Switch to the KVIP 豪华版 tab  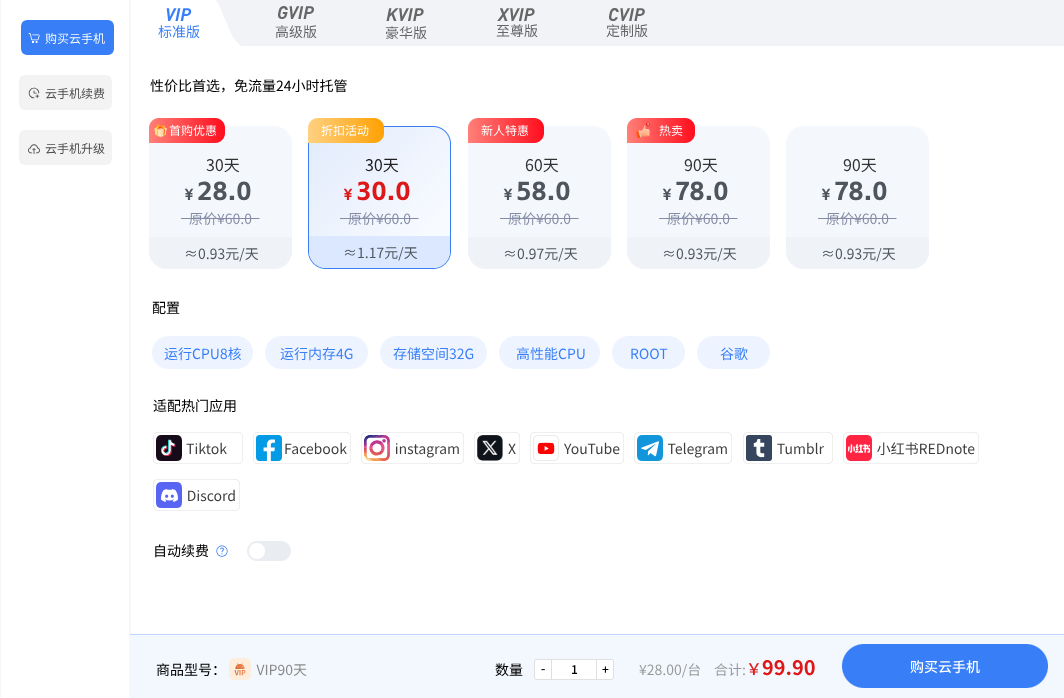406,23
